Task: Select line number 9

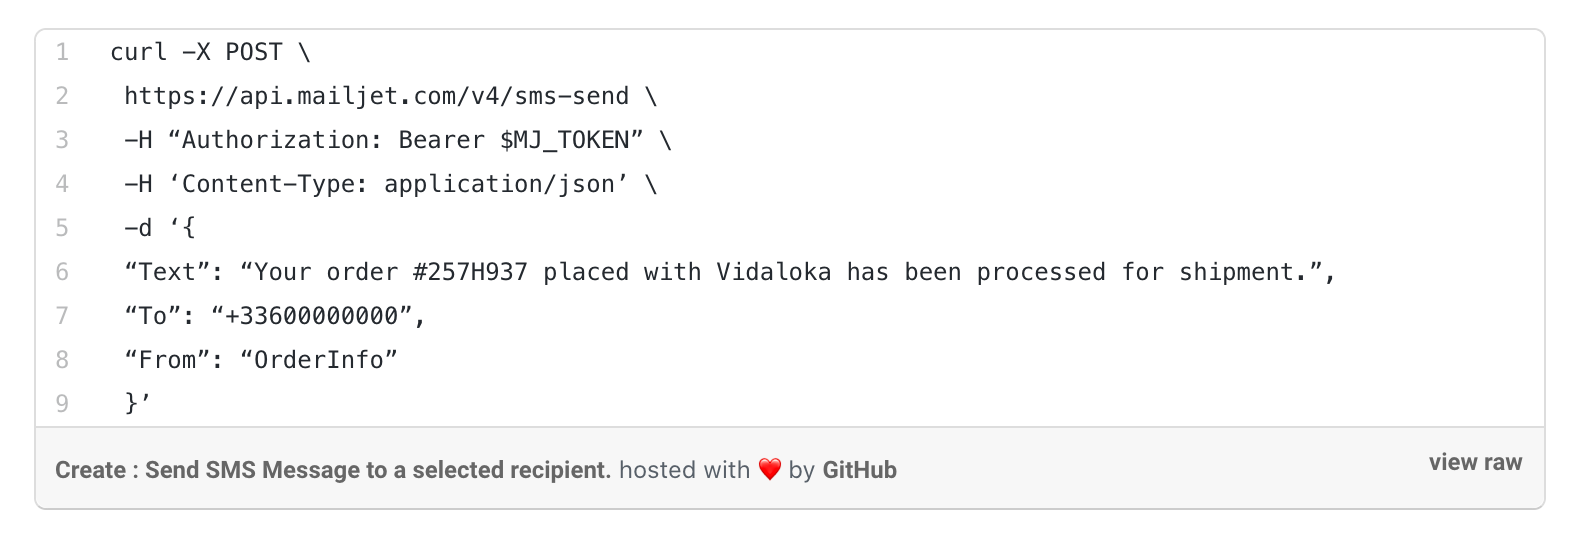Action: pos(62,404)
